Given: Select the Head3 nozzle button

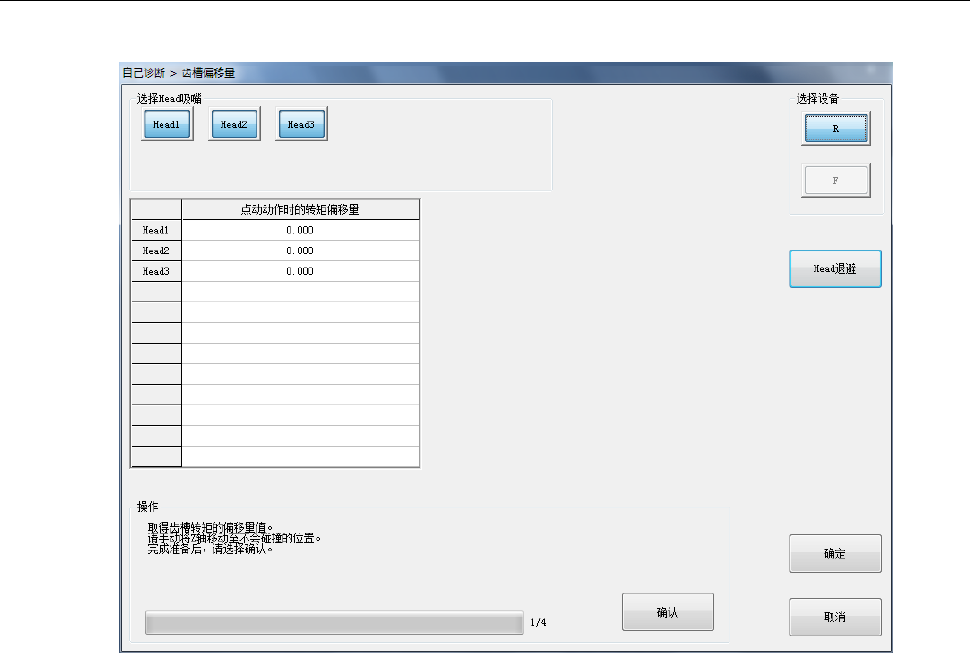Looking at the screenshot, I should [301, 124].
